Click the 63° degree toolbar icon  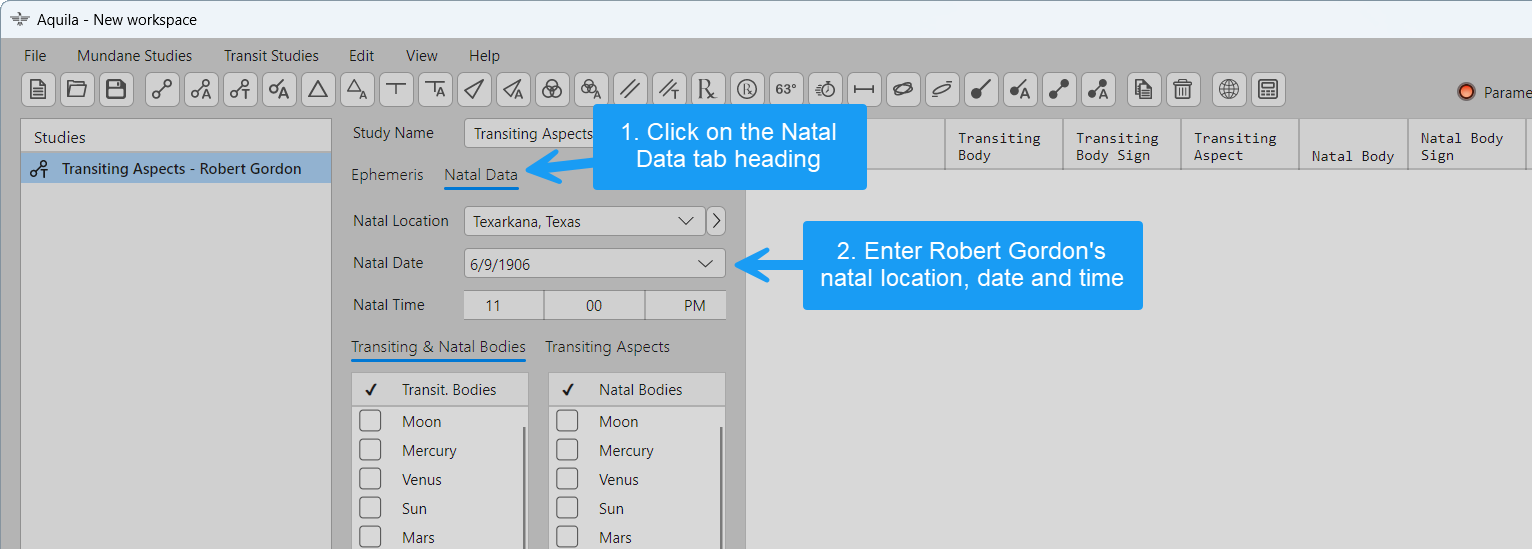[786, 89]
